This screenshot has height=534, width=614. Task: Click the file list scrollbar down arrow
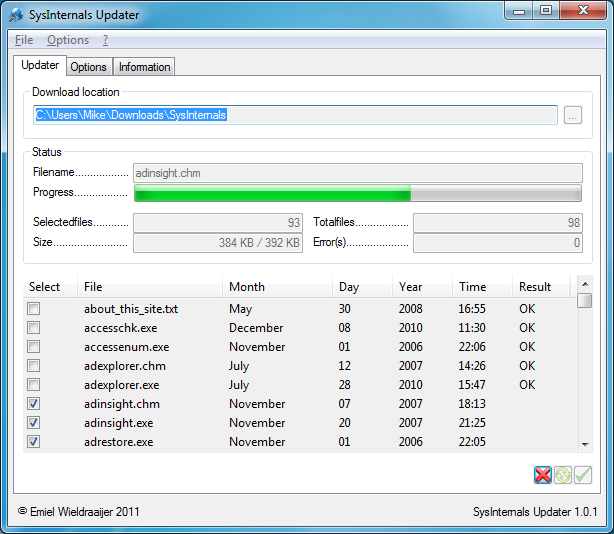(585, 444)
